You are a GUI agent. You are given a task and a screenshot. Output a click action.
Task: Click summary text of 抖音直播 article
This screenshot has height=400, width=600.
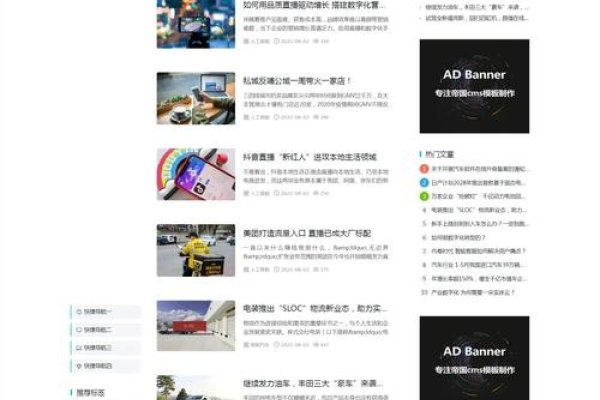tap(316, 176)
